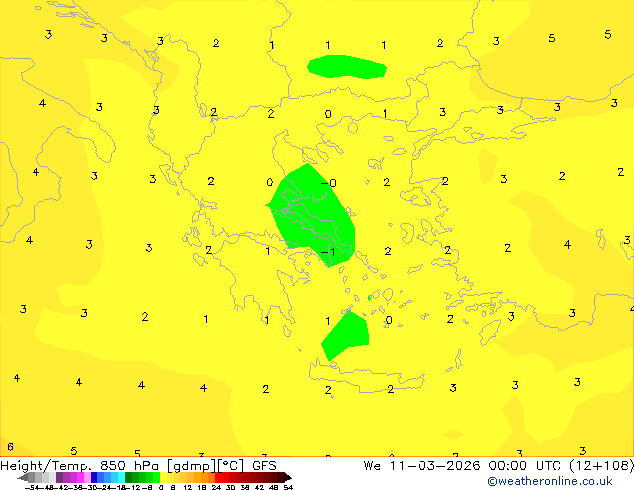The height and width of the screenshot is (490, 634).
Task: Click the dark maroon right arrow of the color scale
Action: (287, 477)
